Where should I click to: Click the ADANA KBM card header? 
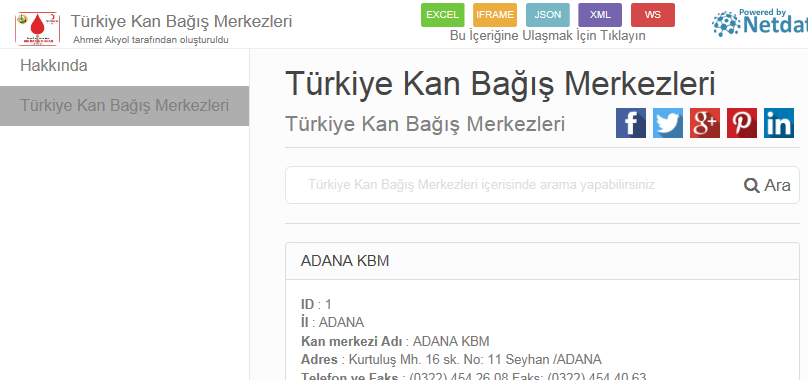pos(542,261)
